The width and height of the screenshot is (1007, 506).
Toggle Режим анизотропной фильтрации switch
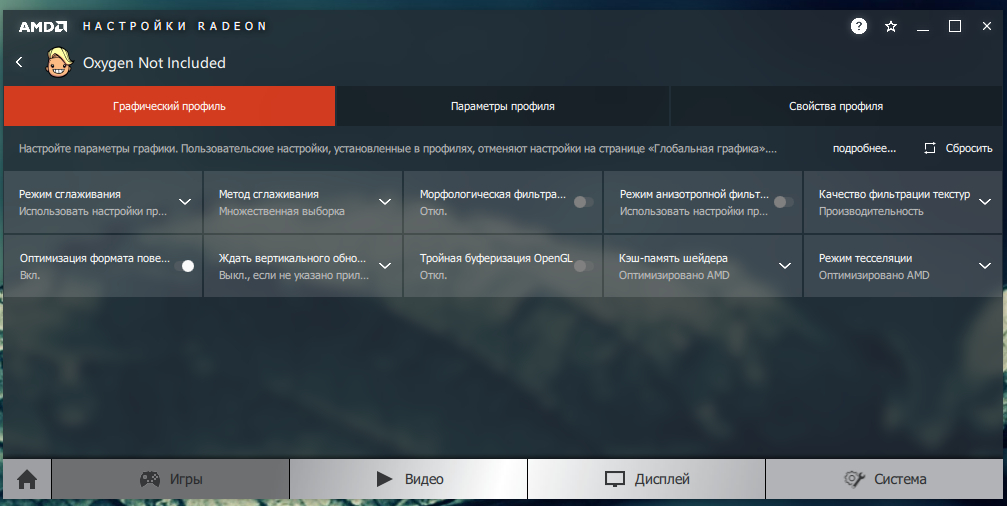783,202
